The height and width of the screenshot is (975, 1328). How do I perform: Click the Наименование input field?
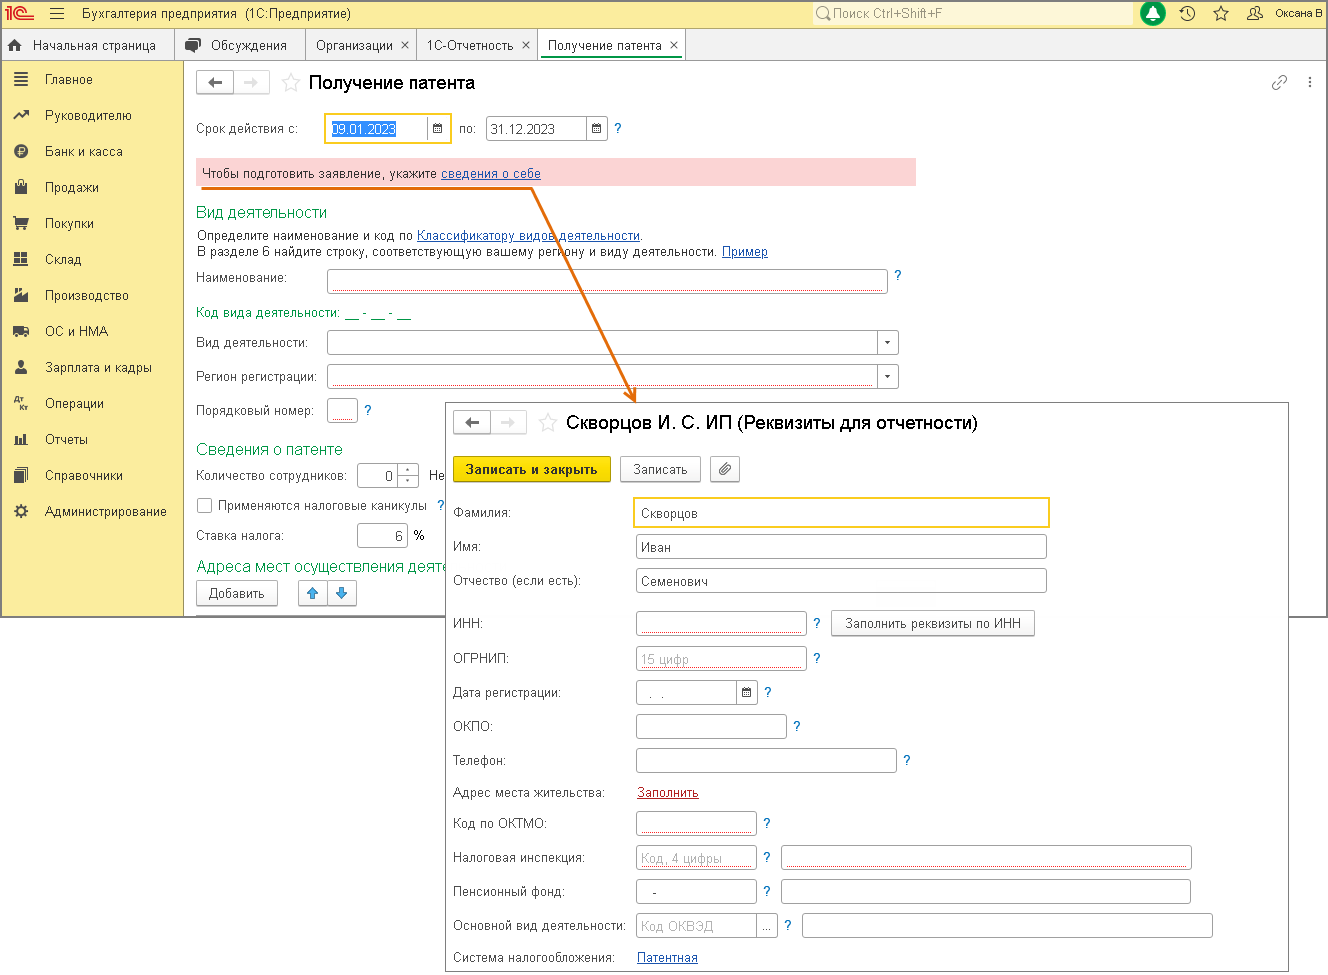pyautogui.click(x=607, y=281)
